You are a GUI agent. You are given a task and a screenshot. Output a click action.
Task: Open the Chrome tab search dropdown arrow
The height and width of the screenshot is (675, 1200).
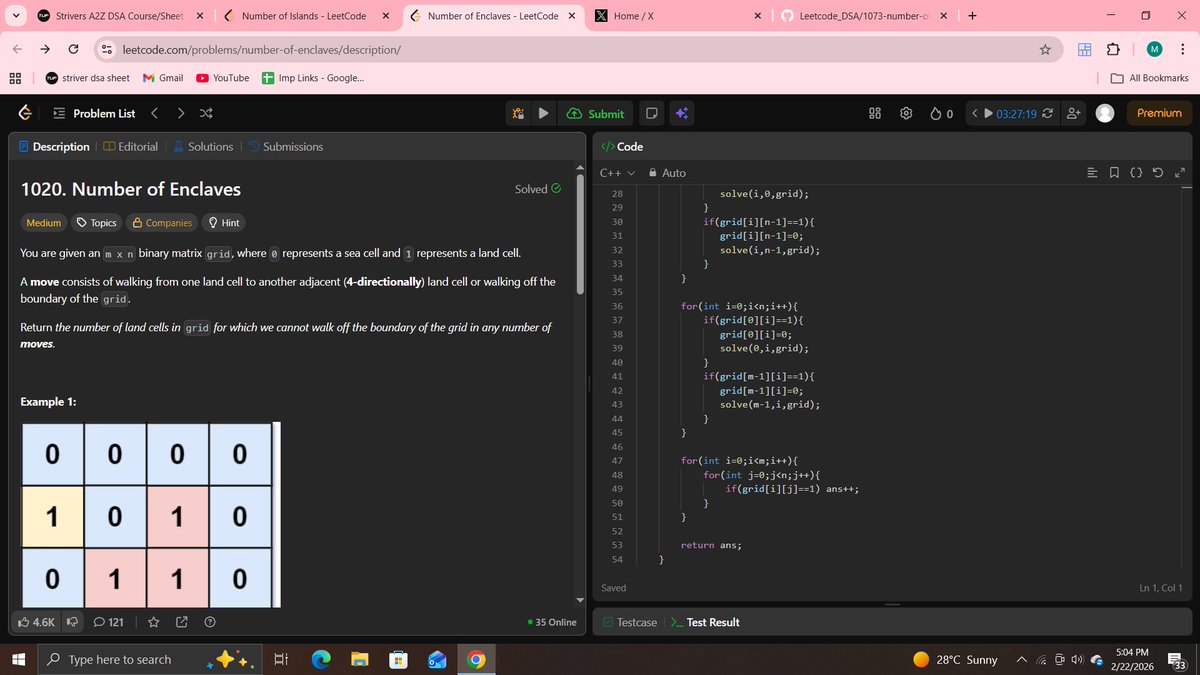pyautogui.click(x=14, y=16)
